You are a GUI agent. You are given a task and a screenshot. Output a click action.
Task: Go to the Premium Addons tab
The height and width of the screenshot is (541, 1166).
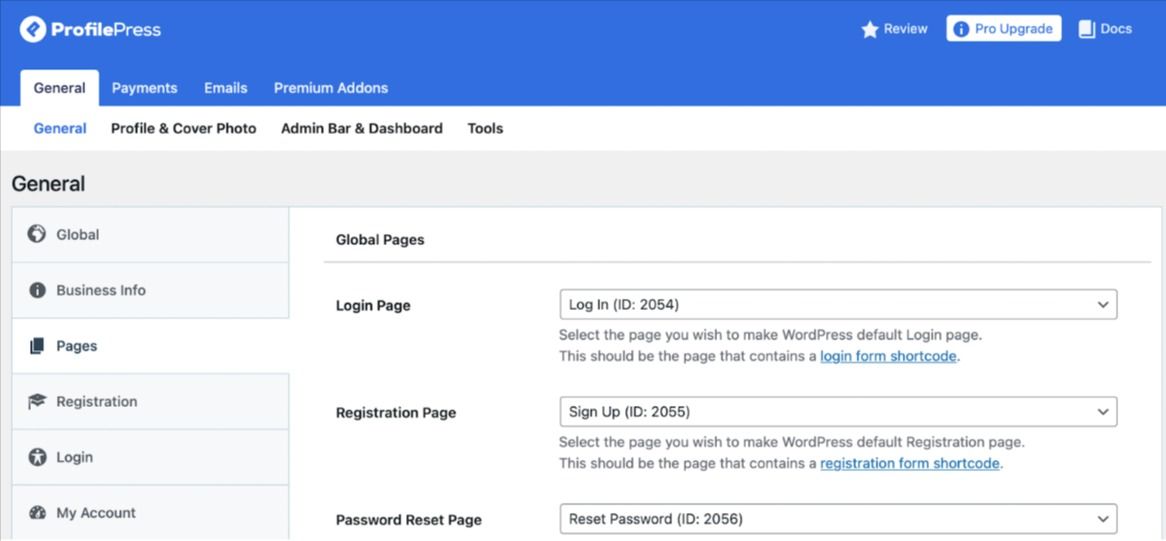click(331, 88)
